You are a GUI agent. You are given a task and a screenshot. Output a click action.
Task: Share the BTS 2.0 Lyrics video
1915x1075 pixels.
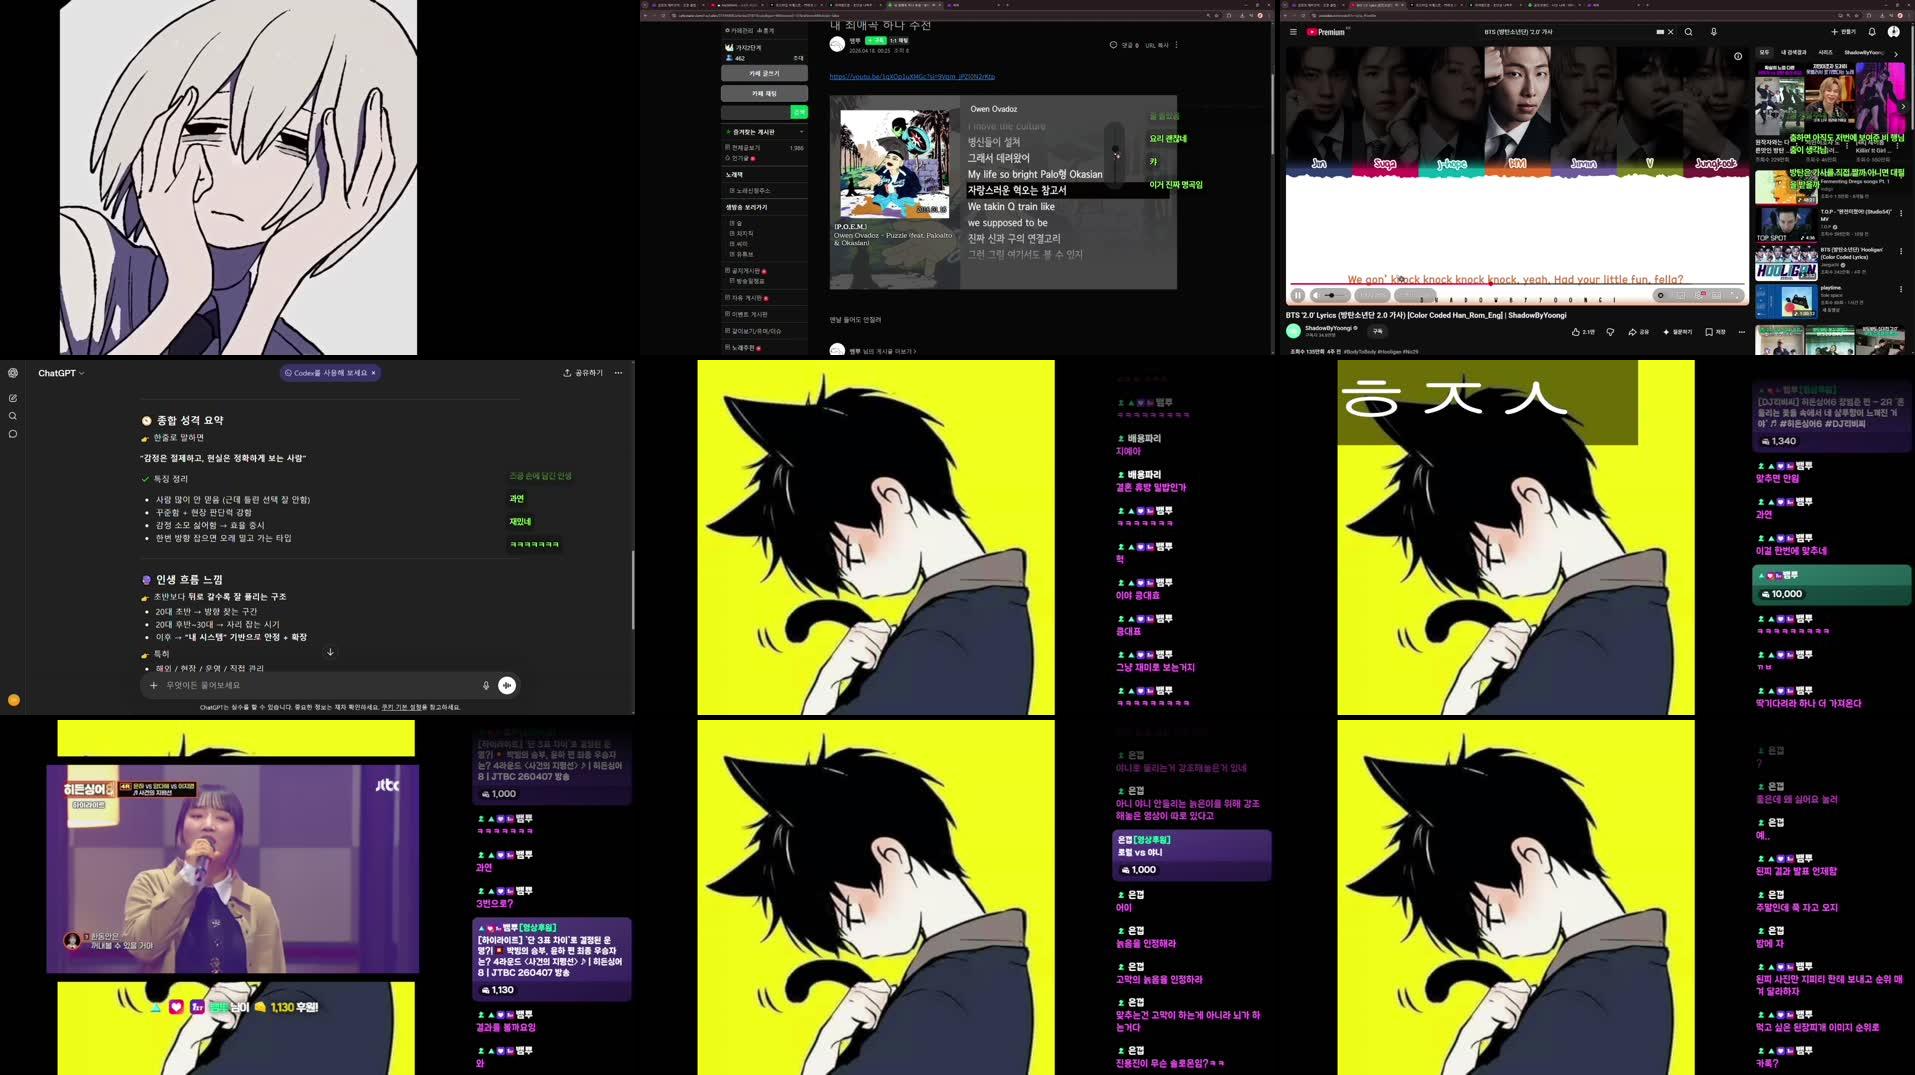pos(1639,332)
